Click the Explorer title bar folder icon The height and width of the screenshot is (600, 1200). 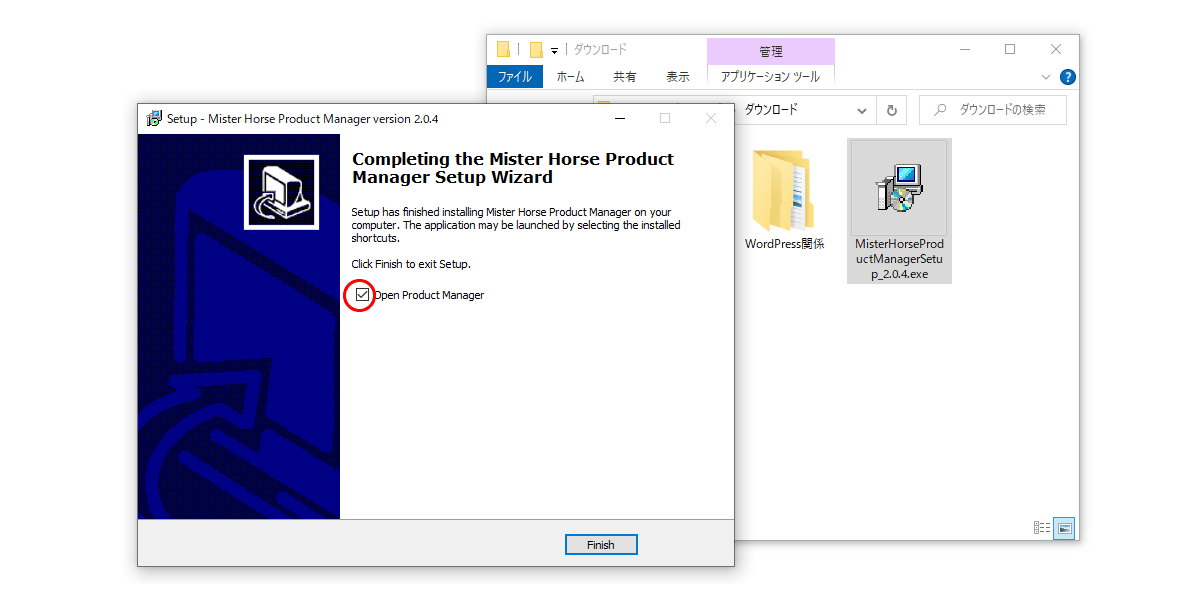coord(503,49)
